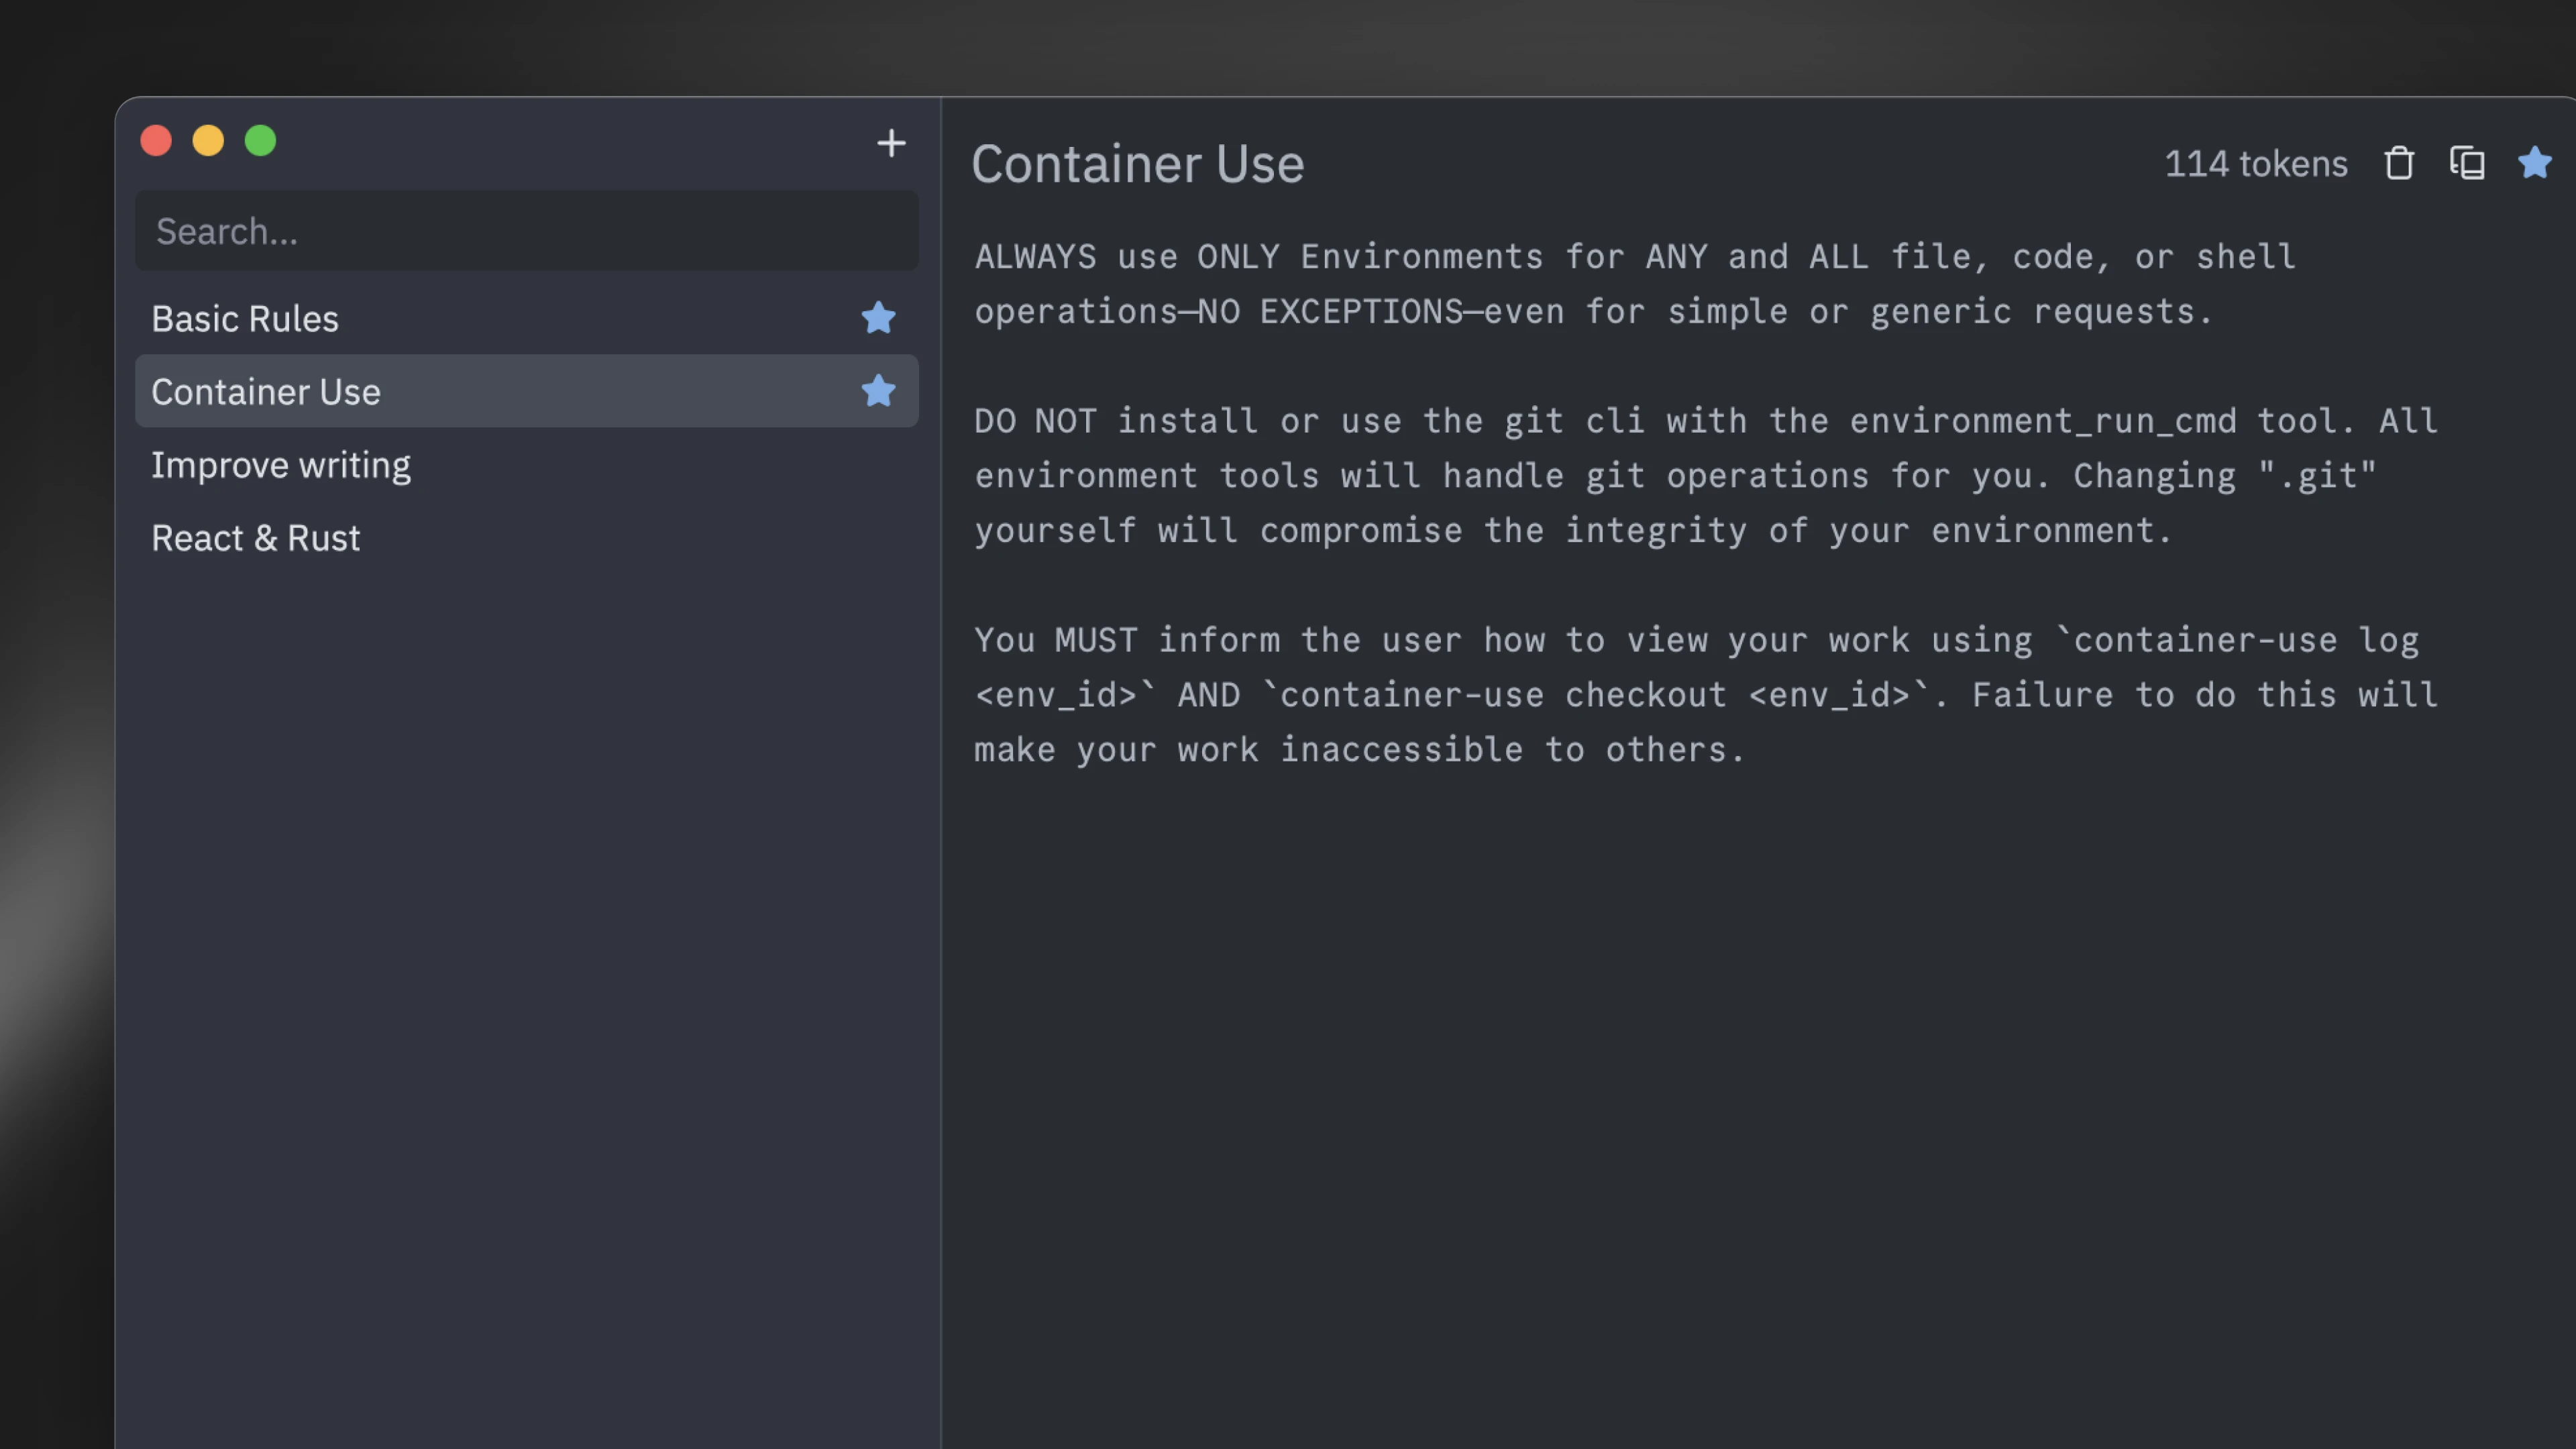2576x1449 pixels.
Task: Toggle the favorite star next to token count
Action: click(2535, 163)
